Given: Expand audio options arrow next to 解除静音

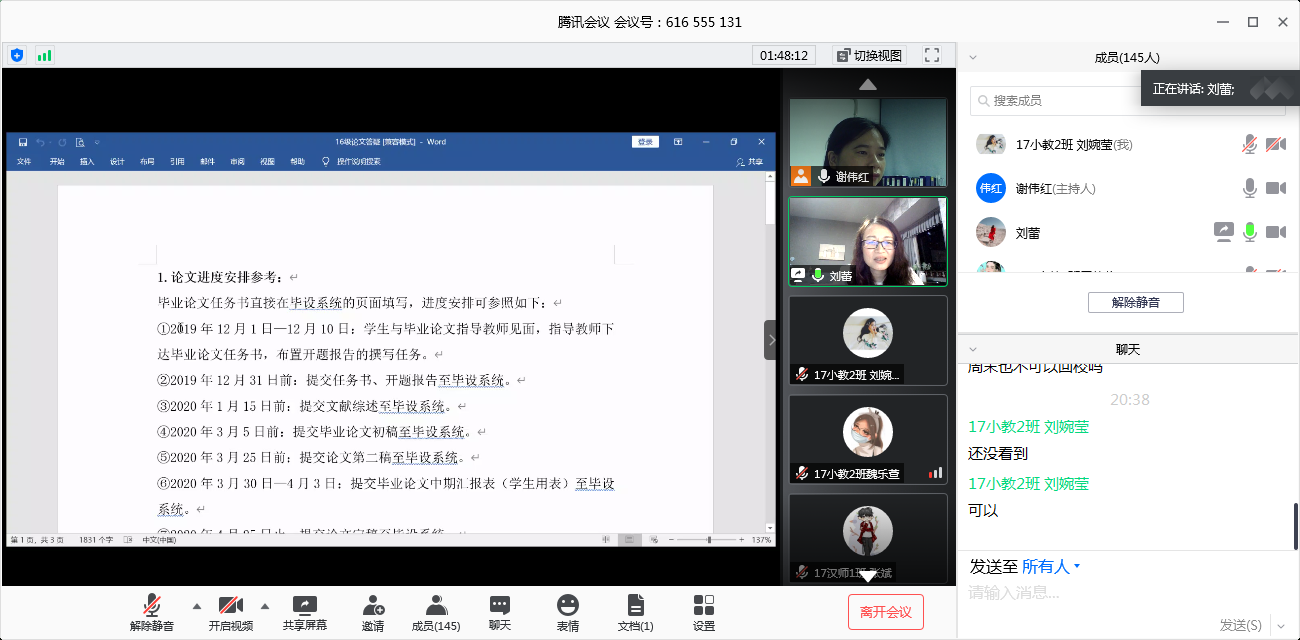Looking at the screenshot, I should (x=196, y=605).
